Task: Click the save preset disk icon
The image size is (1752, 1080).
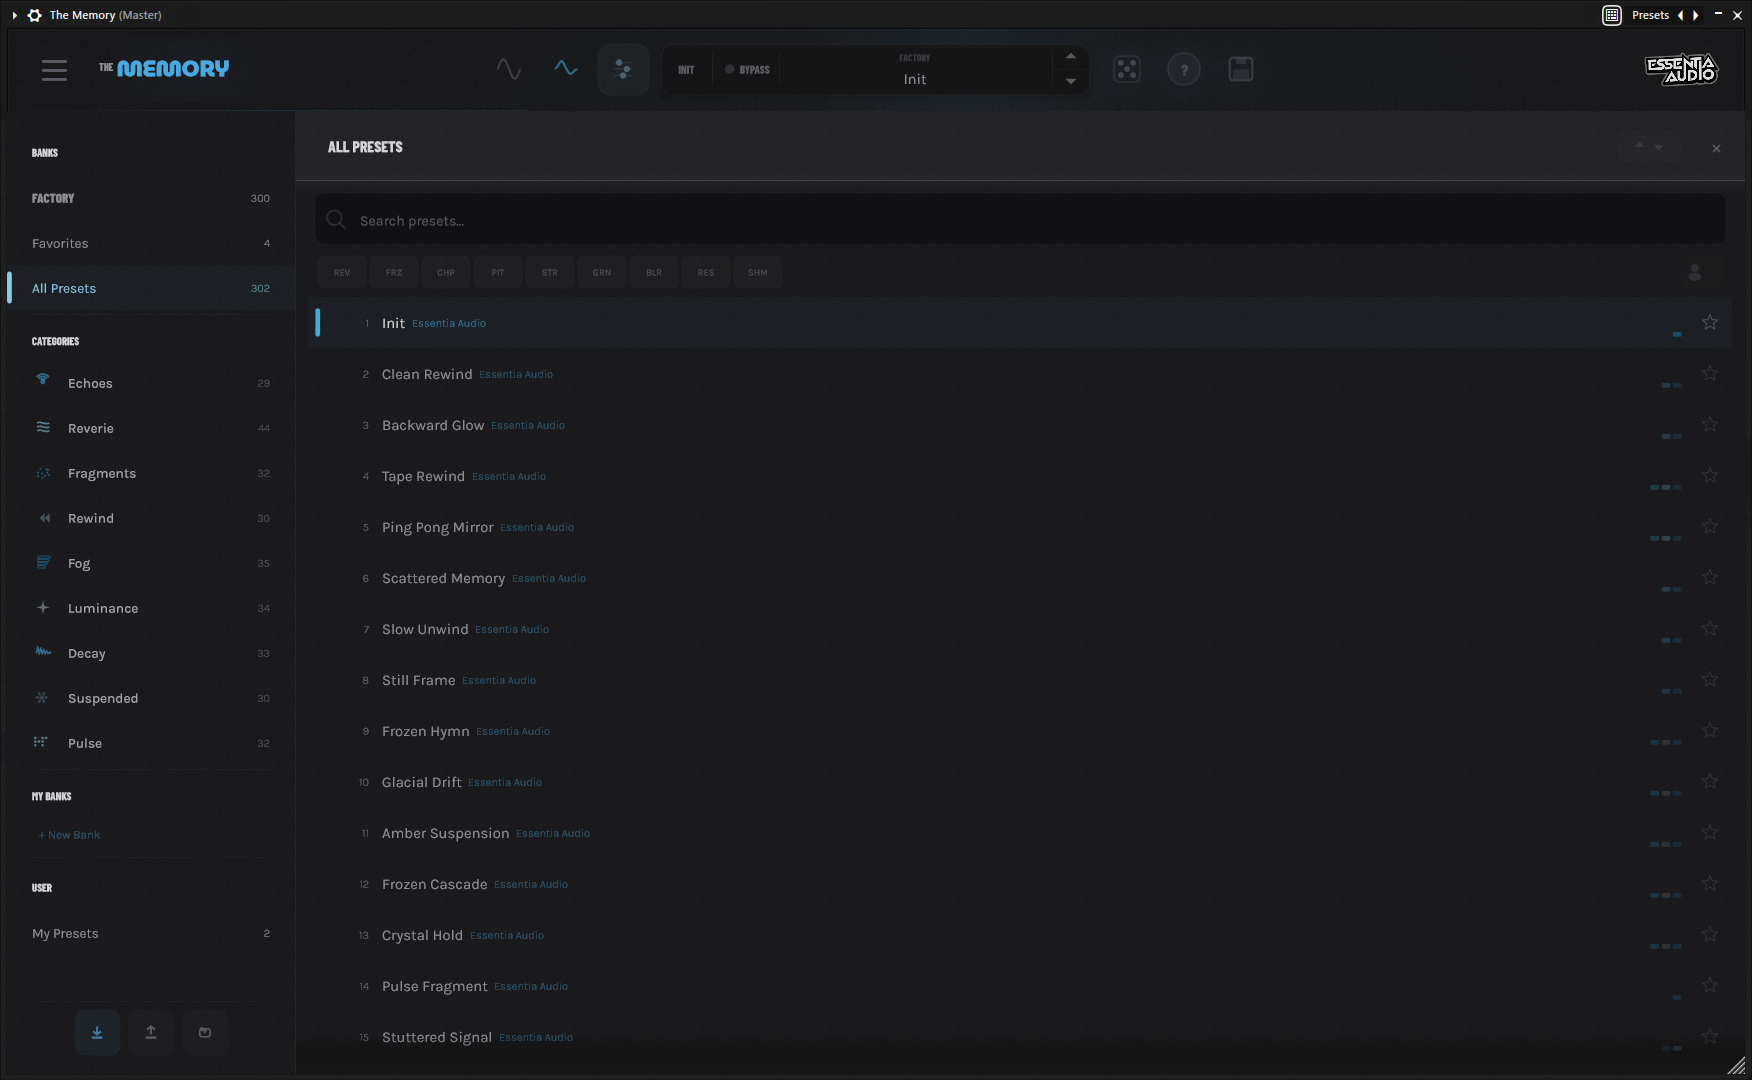Action: click(x=1240, y=69)
